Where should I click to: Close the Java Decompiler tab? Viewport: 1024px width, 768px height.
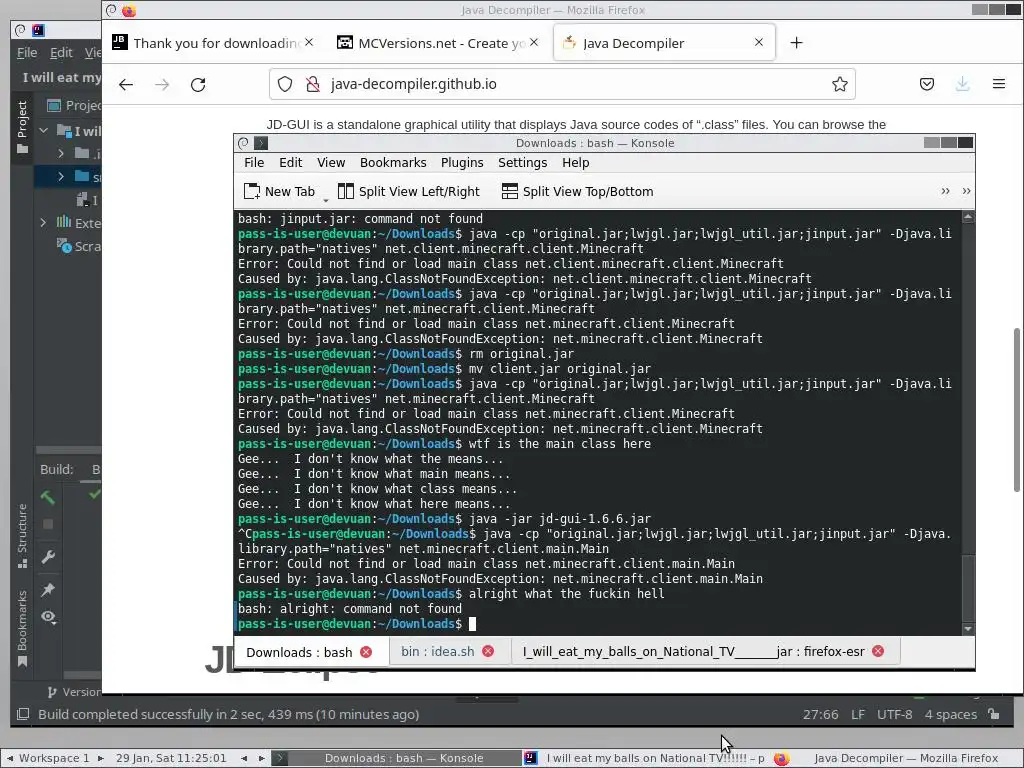[759, 42]
